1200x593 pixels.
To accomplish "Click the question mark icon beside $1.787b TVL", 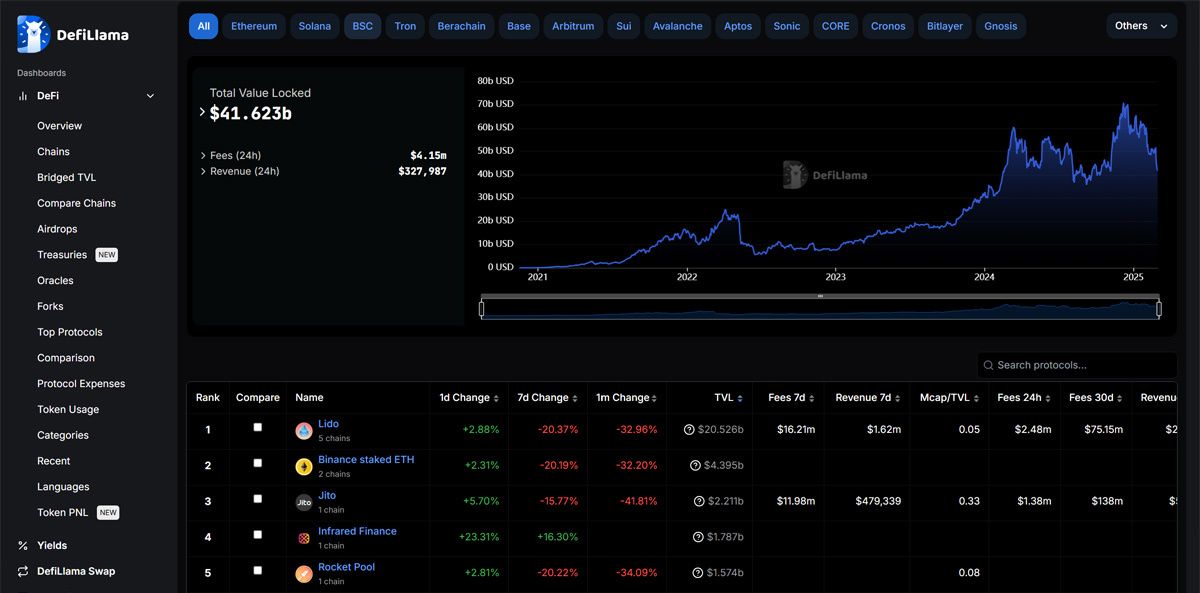I will [698, 537].
